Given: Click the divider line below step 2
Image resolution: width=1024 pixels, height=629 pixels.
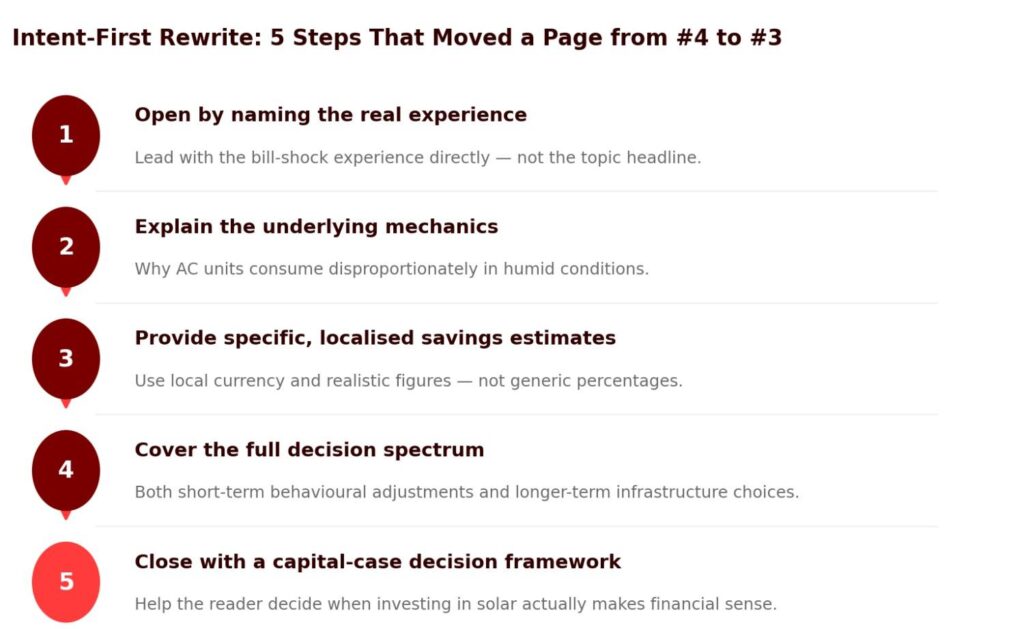Looking at the screenshot, I should (516, 303).
